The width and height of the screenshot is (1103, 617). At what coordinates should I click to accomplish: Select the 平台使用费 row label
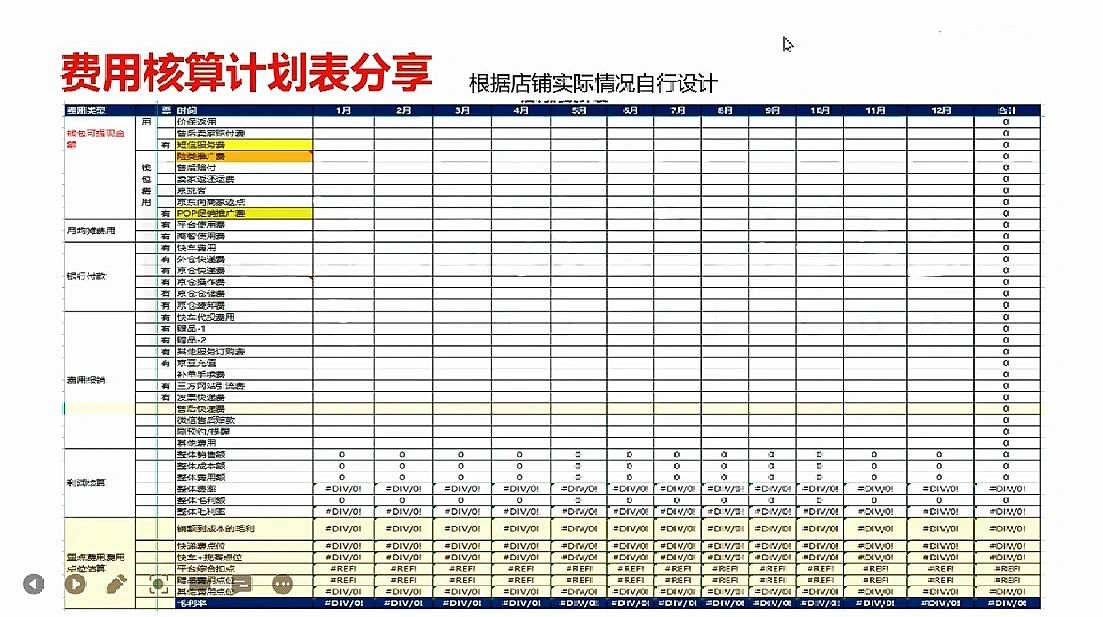point(200,225)
